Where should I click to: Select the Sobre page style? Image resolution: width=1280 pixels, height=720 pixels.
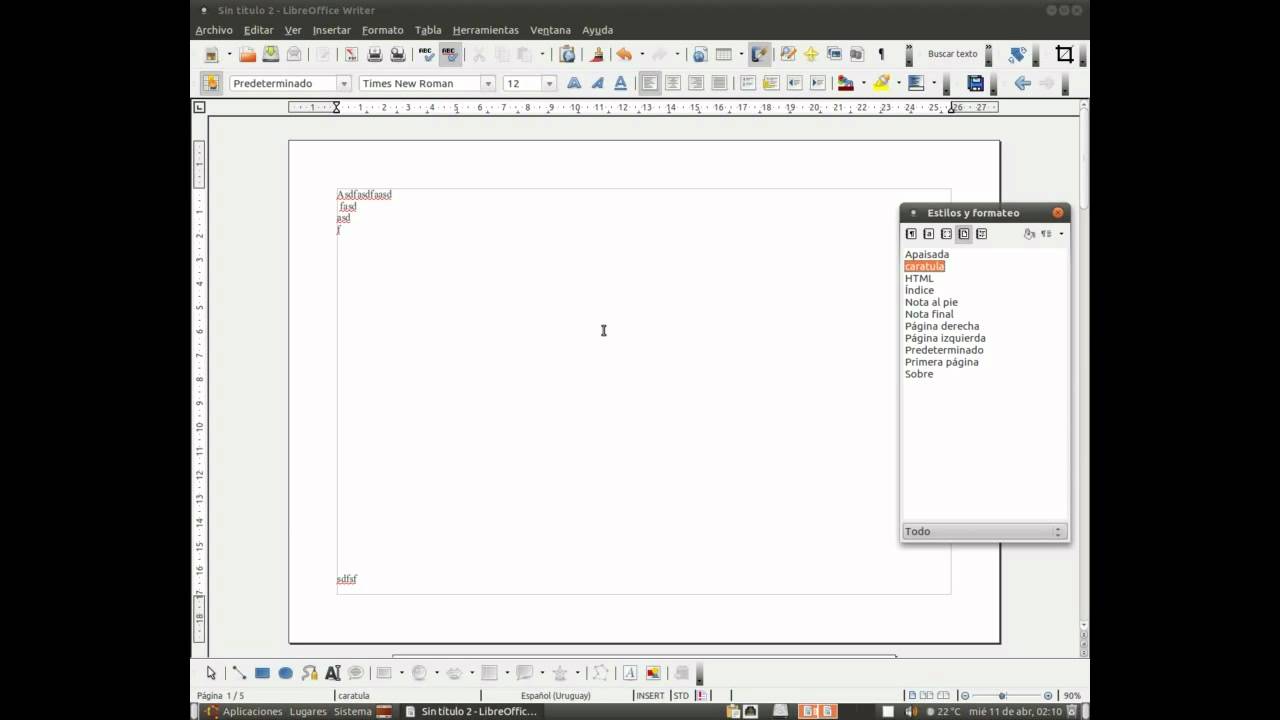point(919,374)
